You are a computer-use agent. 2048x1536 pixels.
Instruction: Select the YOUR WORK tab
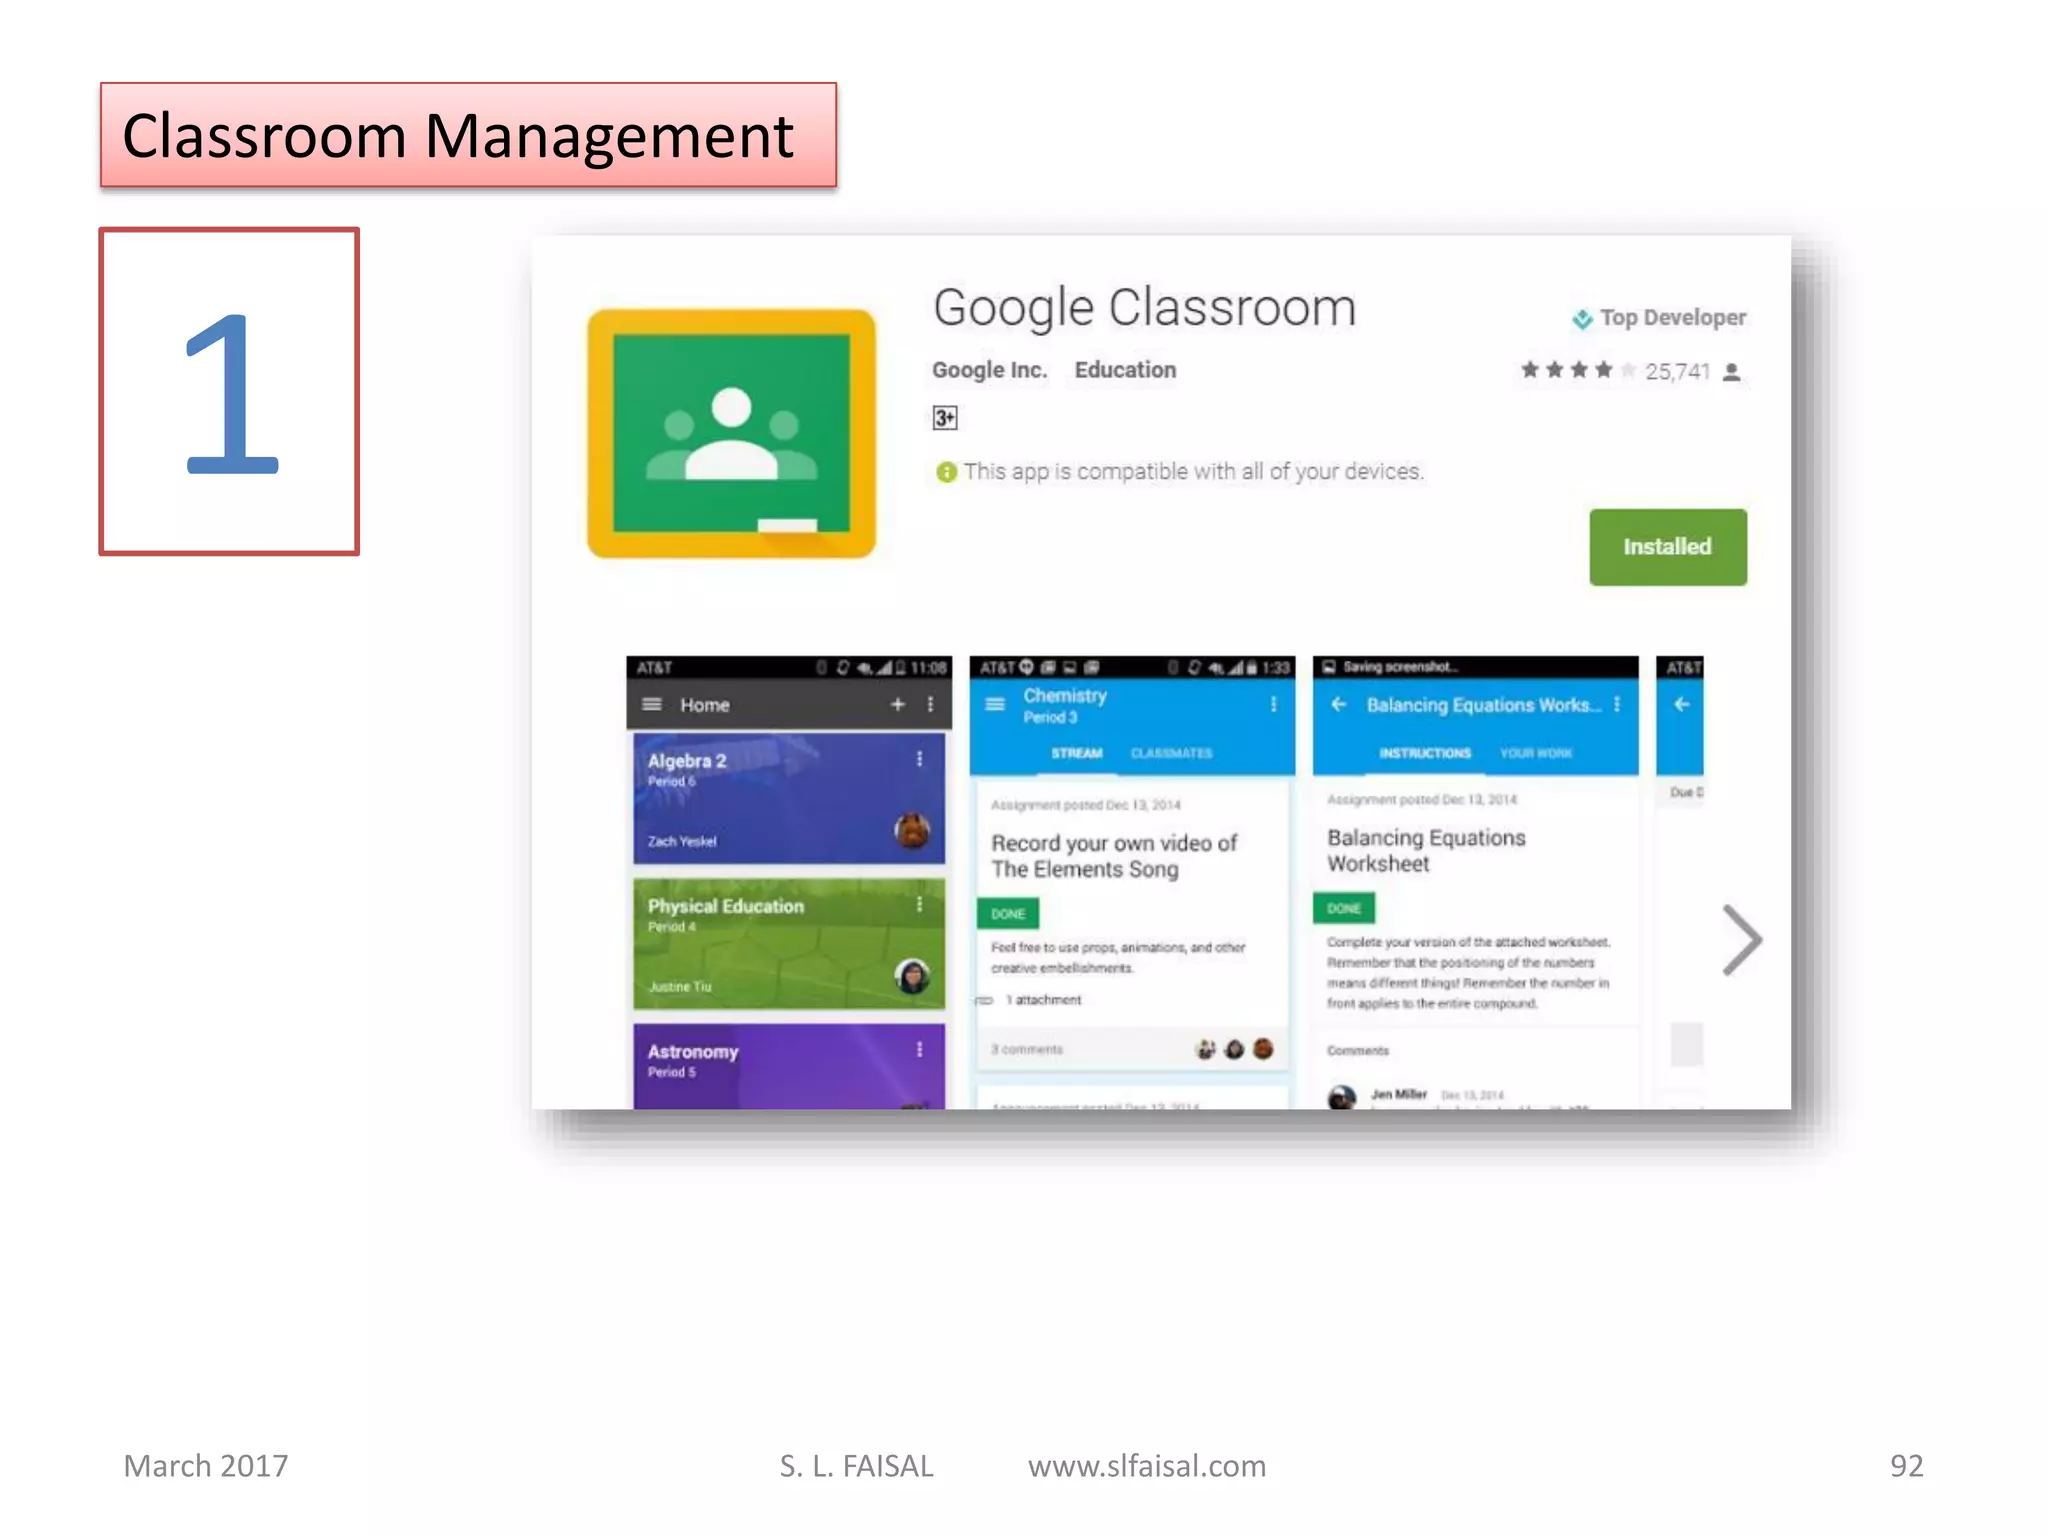click(1535, 753)
